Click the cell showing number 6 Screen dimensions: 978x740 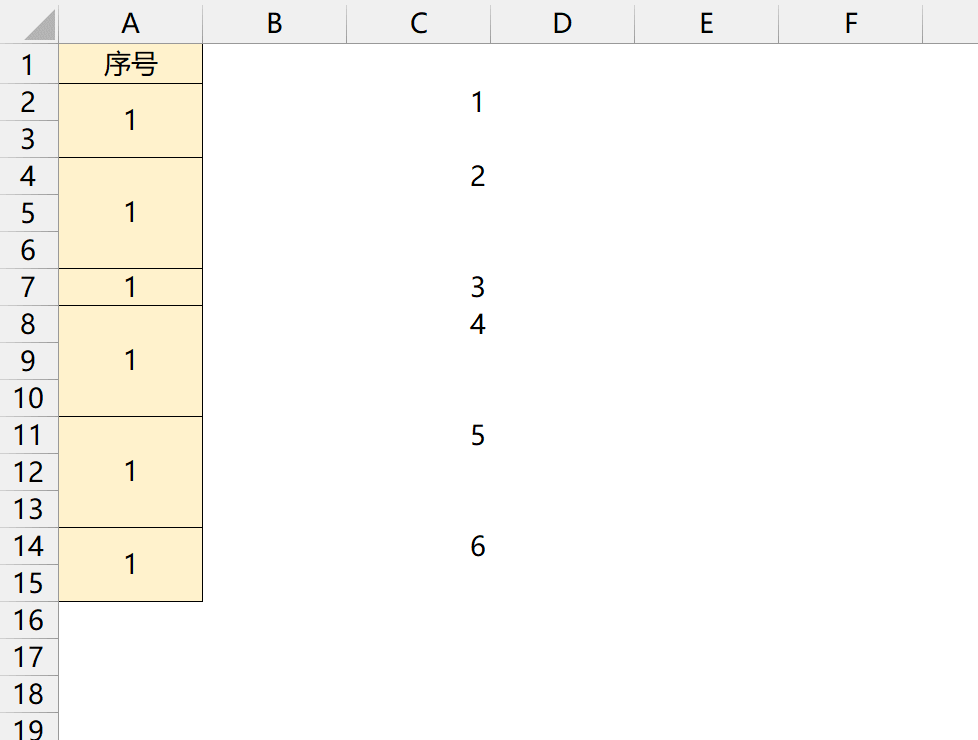pyautogui.click(x=419, y=546)
